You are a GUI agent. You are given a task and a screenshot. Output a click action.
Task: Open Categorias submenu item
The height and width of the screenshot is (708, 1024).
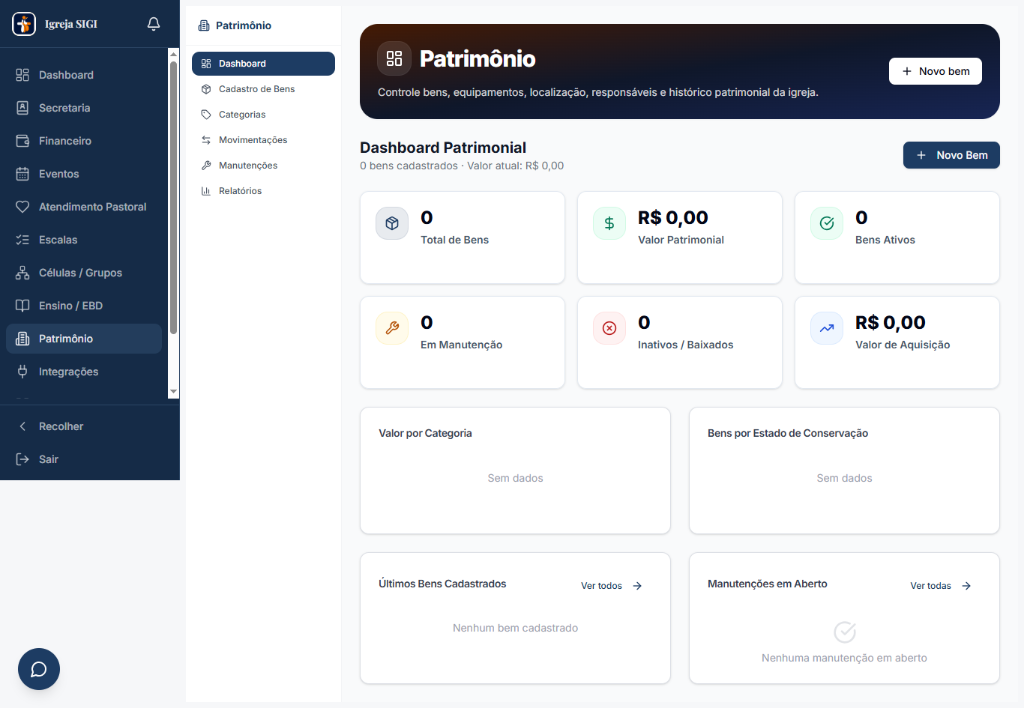click(x=263, y=114)
